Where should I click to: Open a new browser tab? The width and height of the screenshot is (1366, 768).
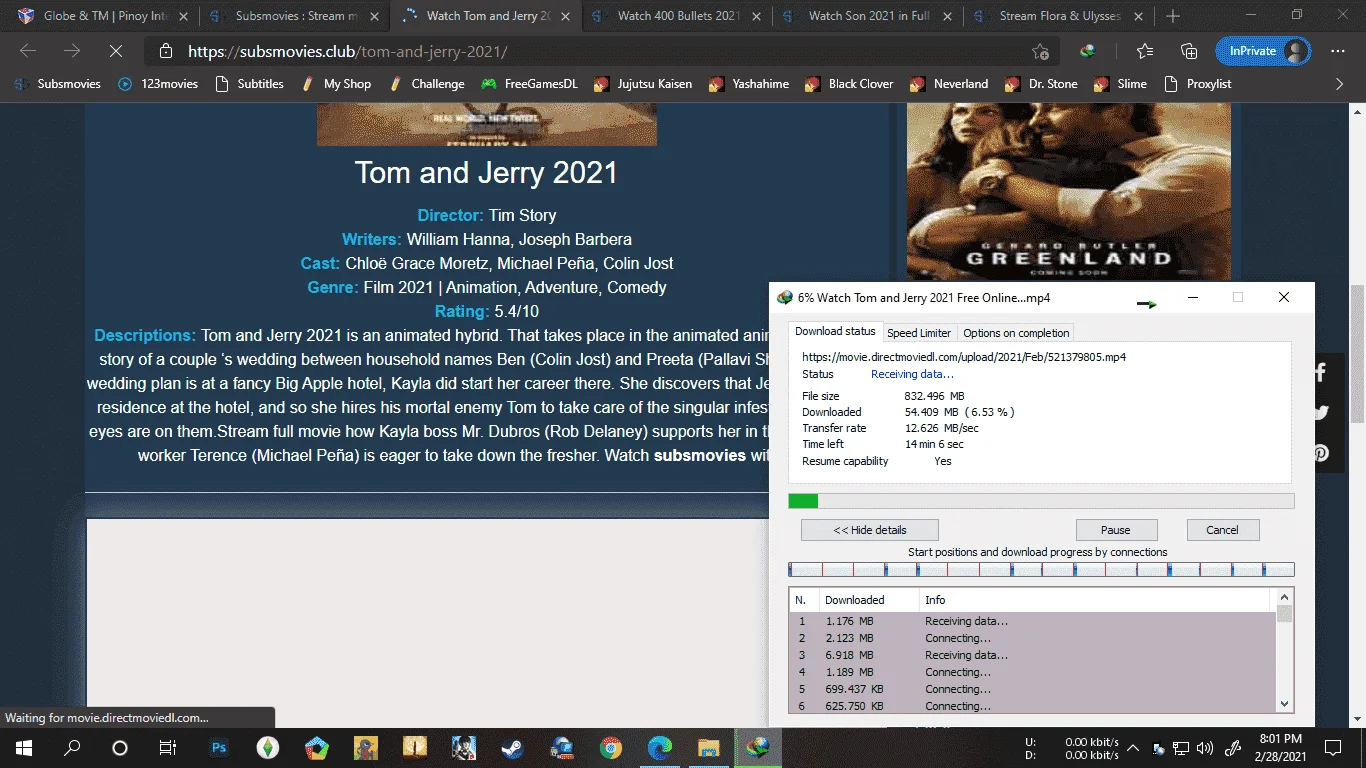click(x=1173, y=16)
